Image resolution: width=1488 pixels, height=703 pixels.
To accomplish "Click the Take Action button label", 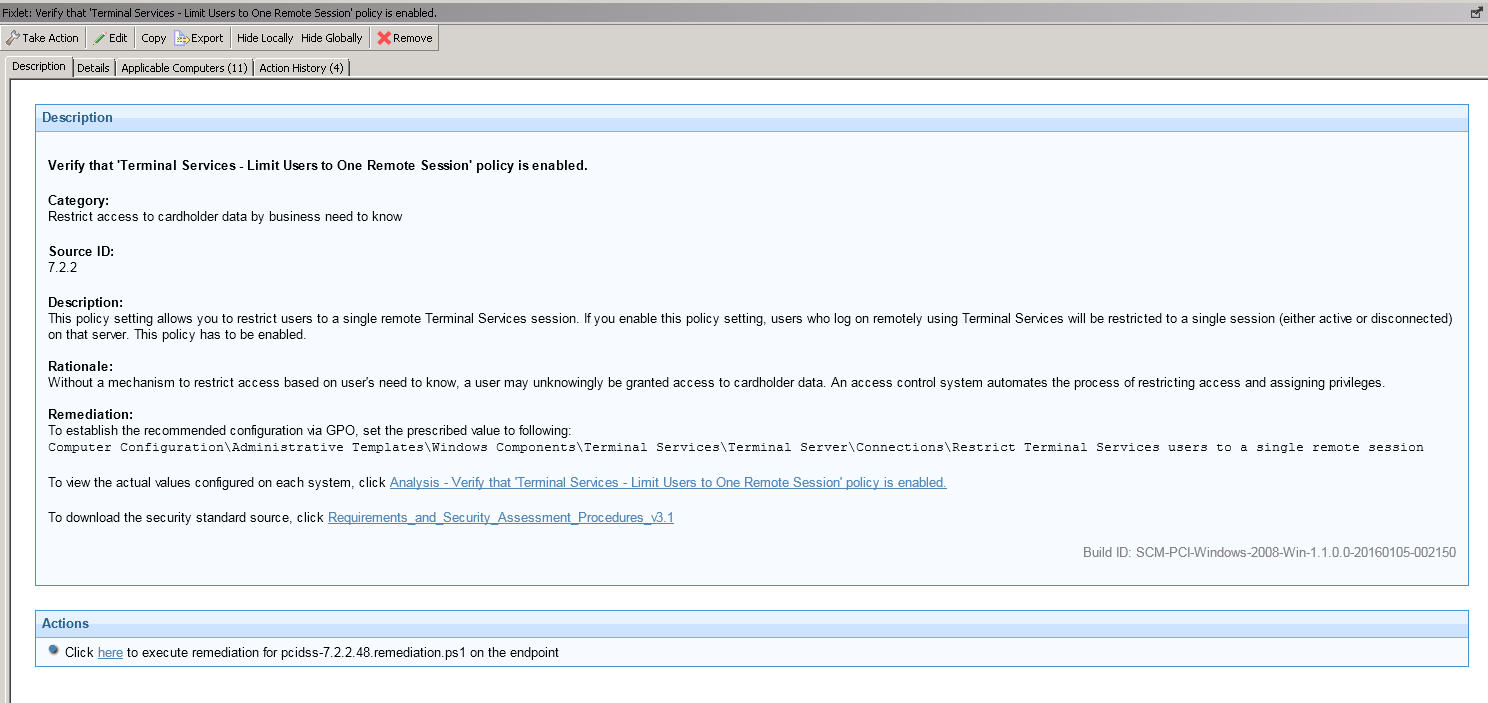I will point(49,37).
